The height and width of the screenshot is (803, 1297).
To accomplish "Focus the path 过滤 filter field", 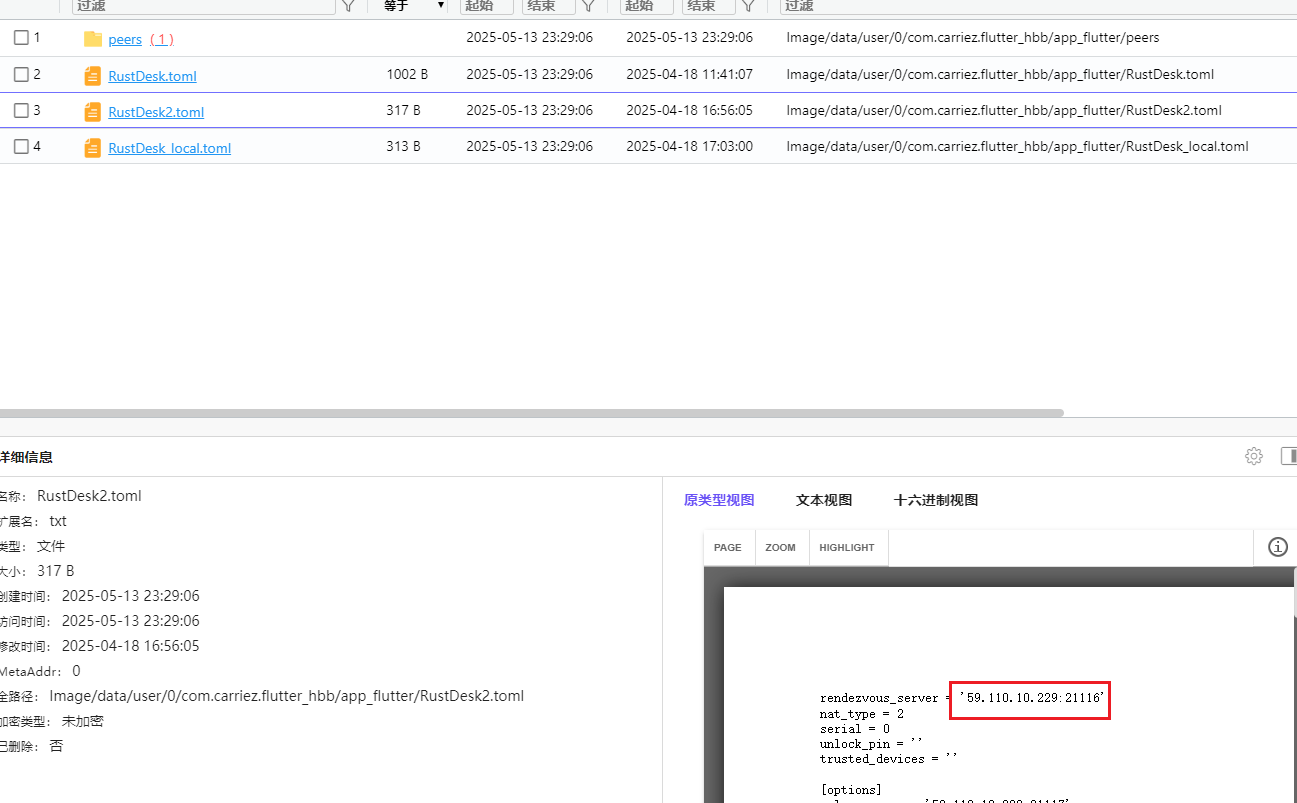I will 1038,6.
